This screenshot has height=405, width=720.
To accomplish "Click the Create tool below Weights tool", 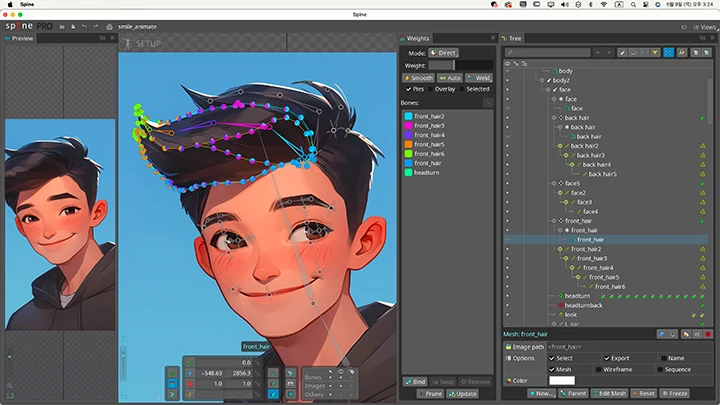I will [x=172, y=394].
